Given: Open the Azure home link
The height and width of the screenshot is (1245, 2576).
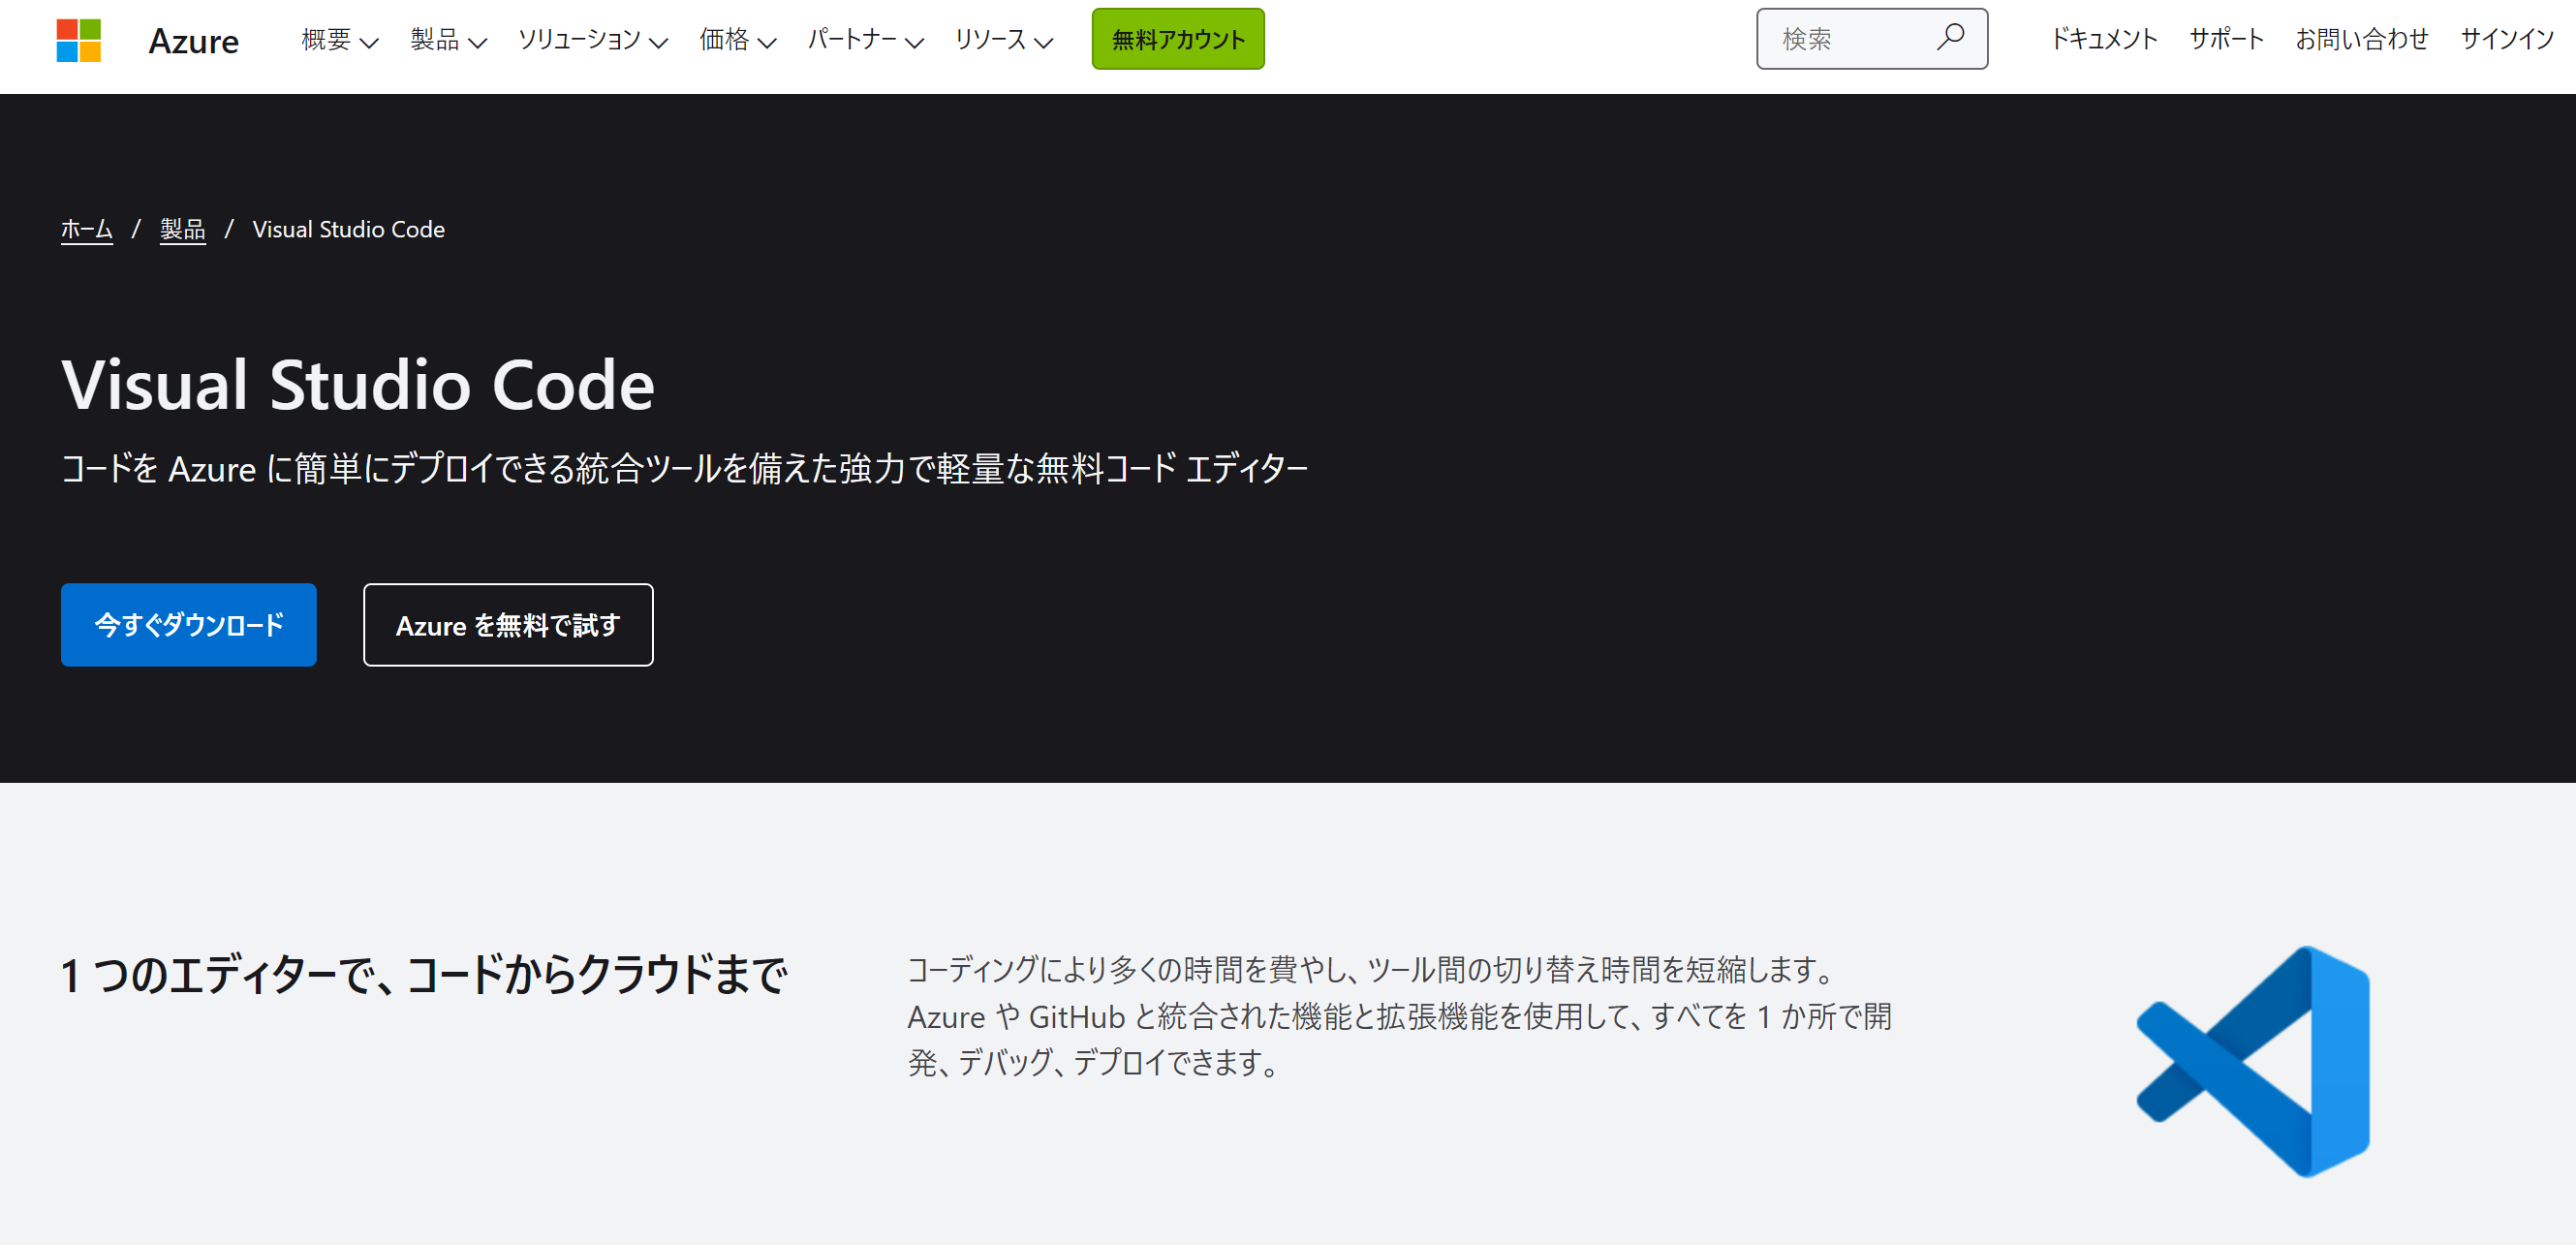Looking at the screenshot, I should click(193, 41).
